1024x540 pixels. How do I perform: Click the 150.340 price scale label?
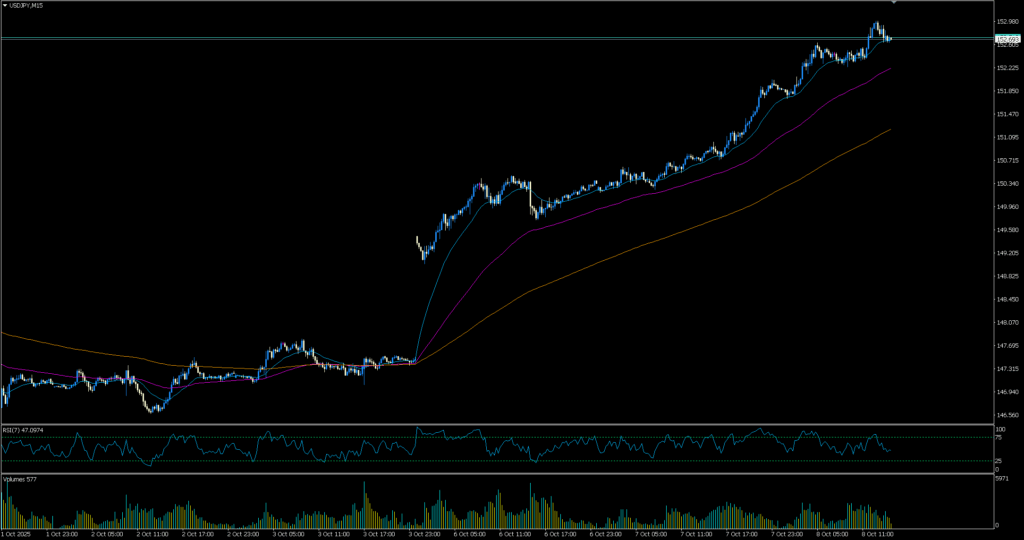click(1007, 184)
